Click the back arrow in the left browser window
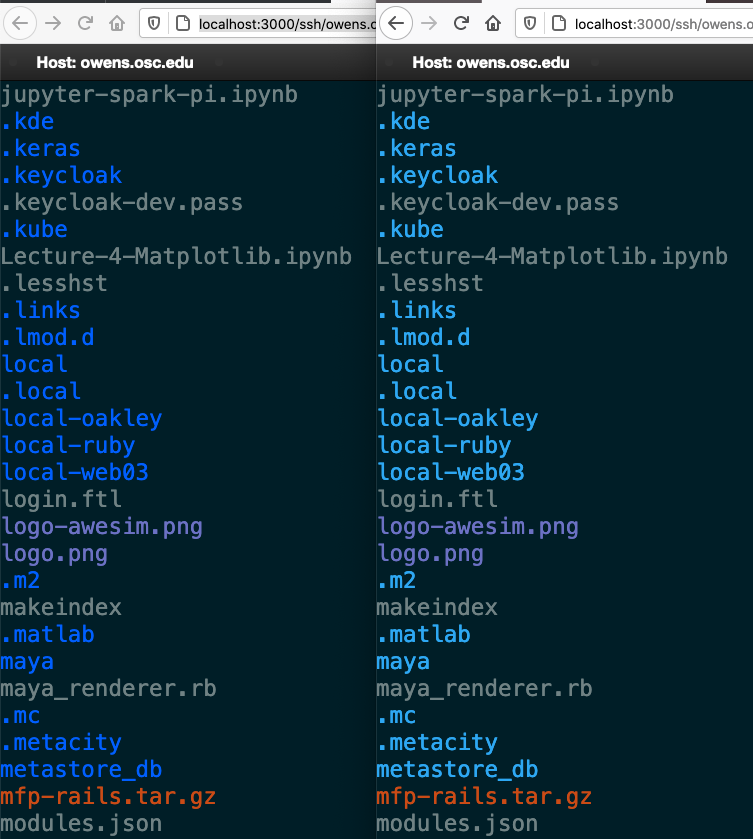The height and width of the screenshot is (839, 753). point(20,22)
